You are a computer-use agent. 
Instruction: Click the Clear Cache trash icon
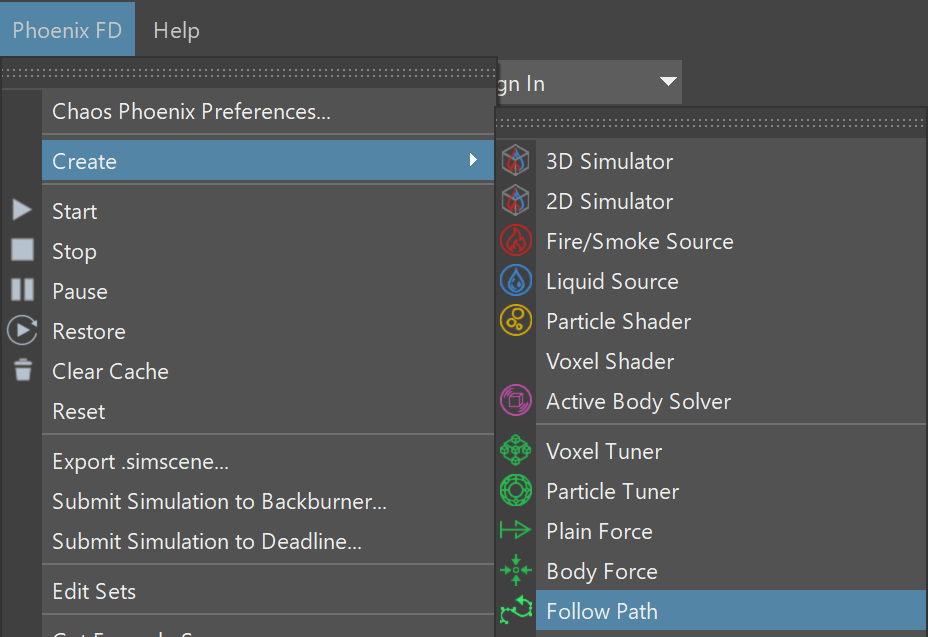tap(23, 369)
